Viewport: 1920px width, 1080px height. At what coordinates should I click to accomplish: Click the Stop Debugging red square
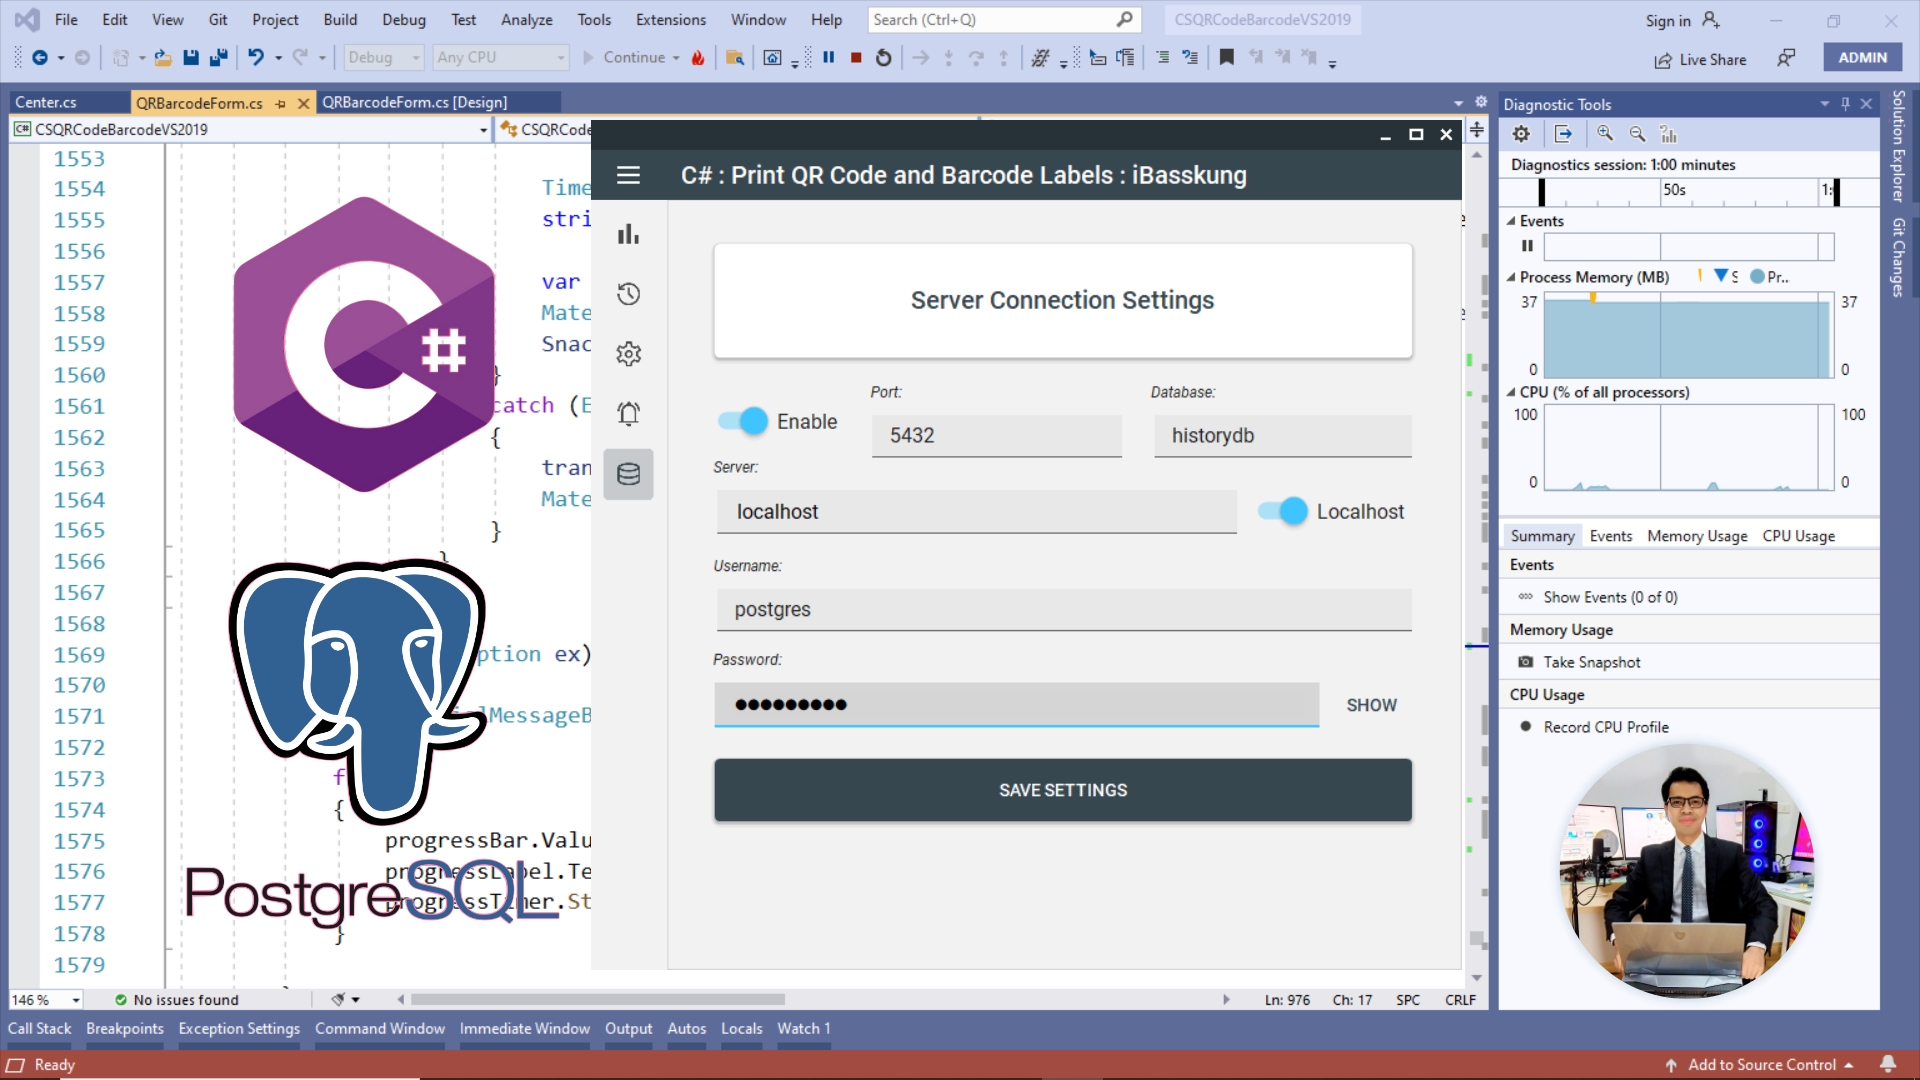pyautogui.click(x=856, y=58)
